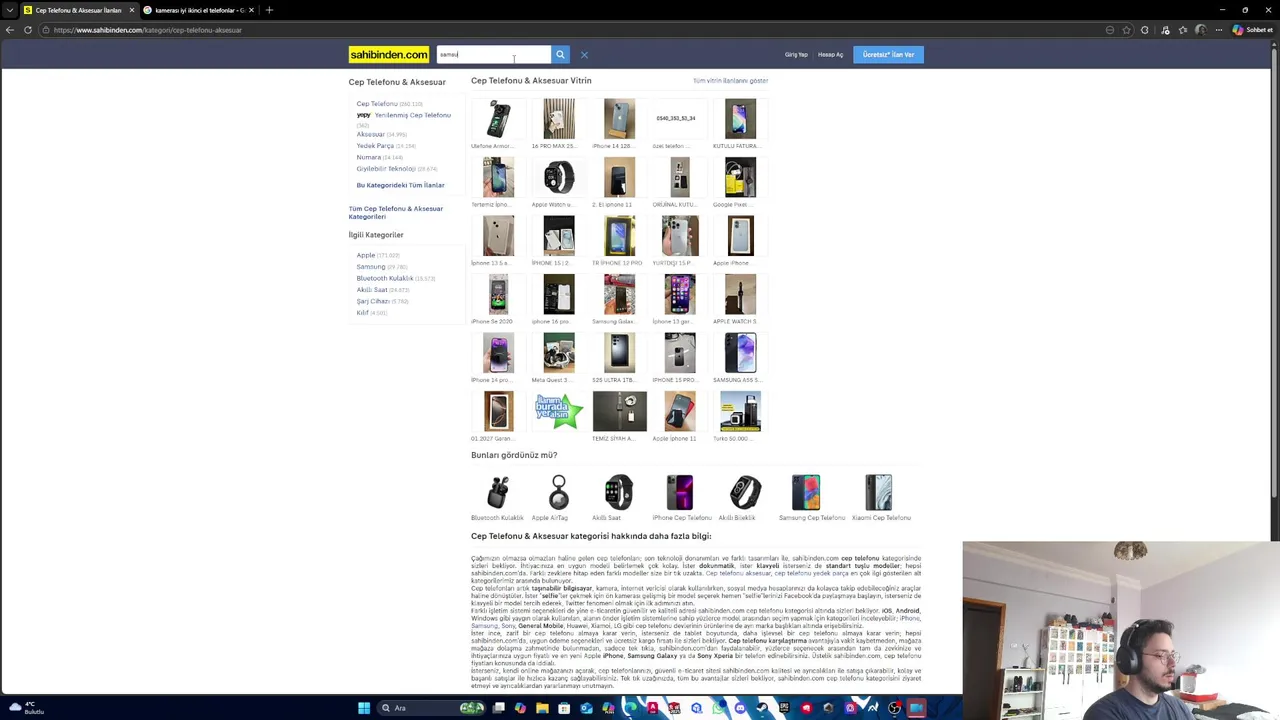Click the Bluetooth Kulaklık earbuds icon

point(498,492)
